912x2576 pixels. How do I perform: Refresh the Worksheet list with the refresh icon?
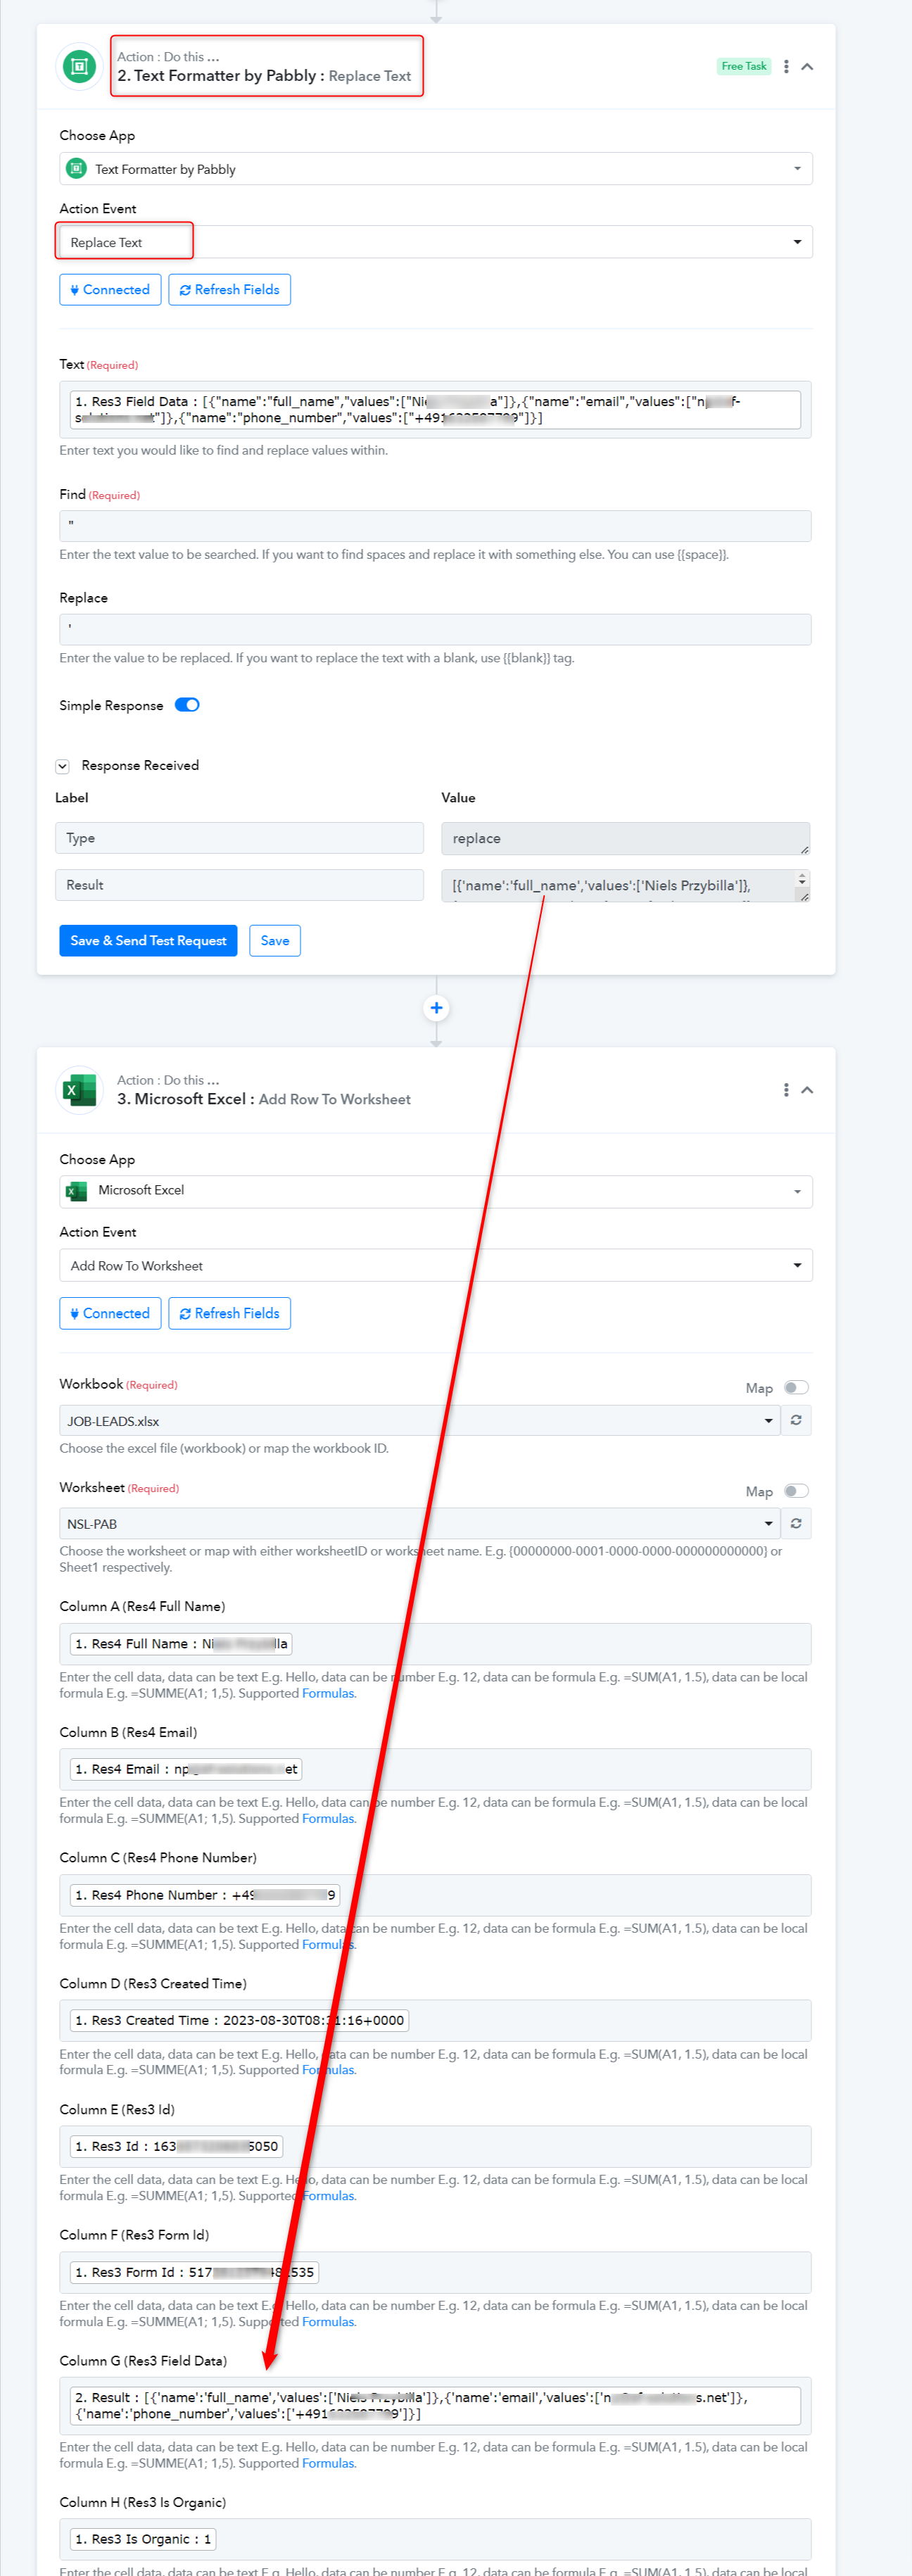796,1523
